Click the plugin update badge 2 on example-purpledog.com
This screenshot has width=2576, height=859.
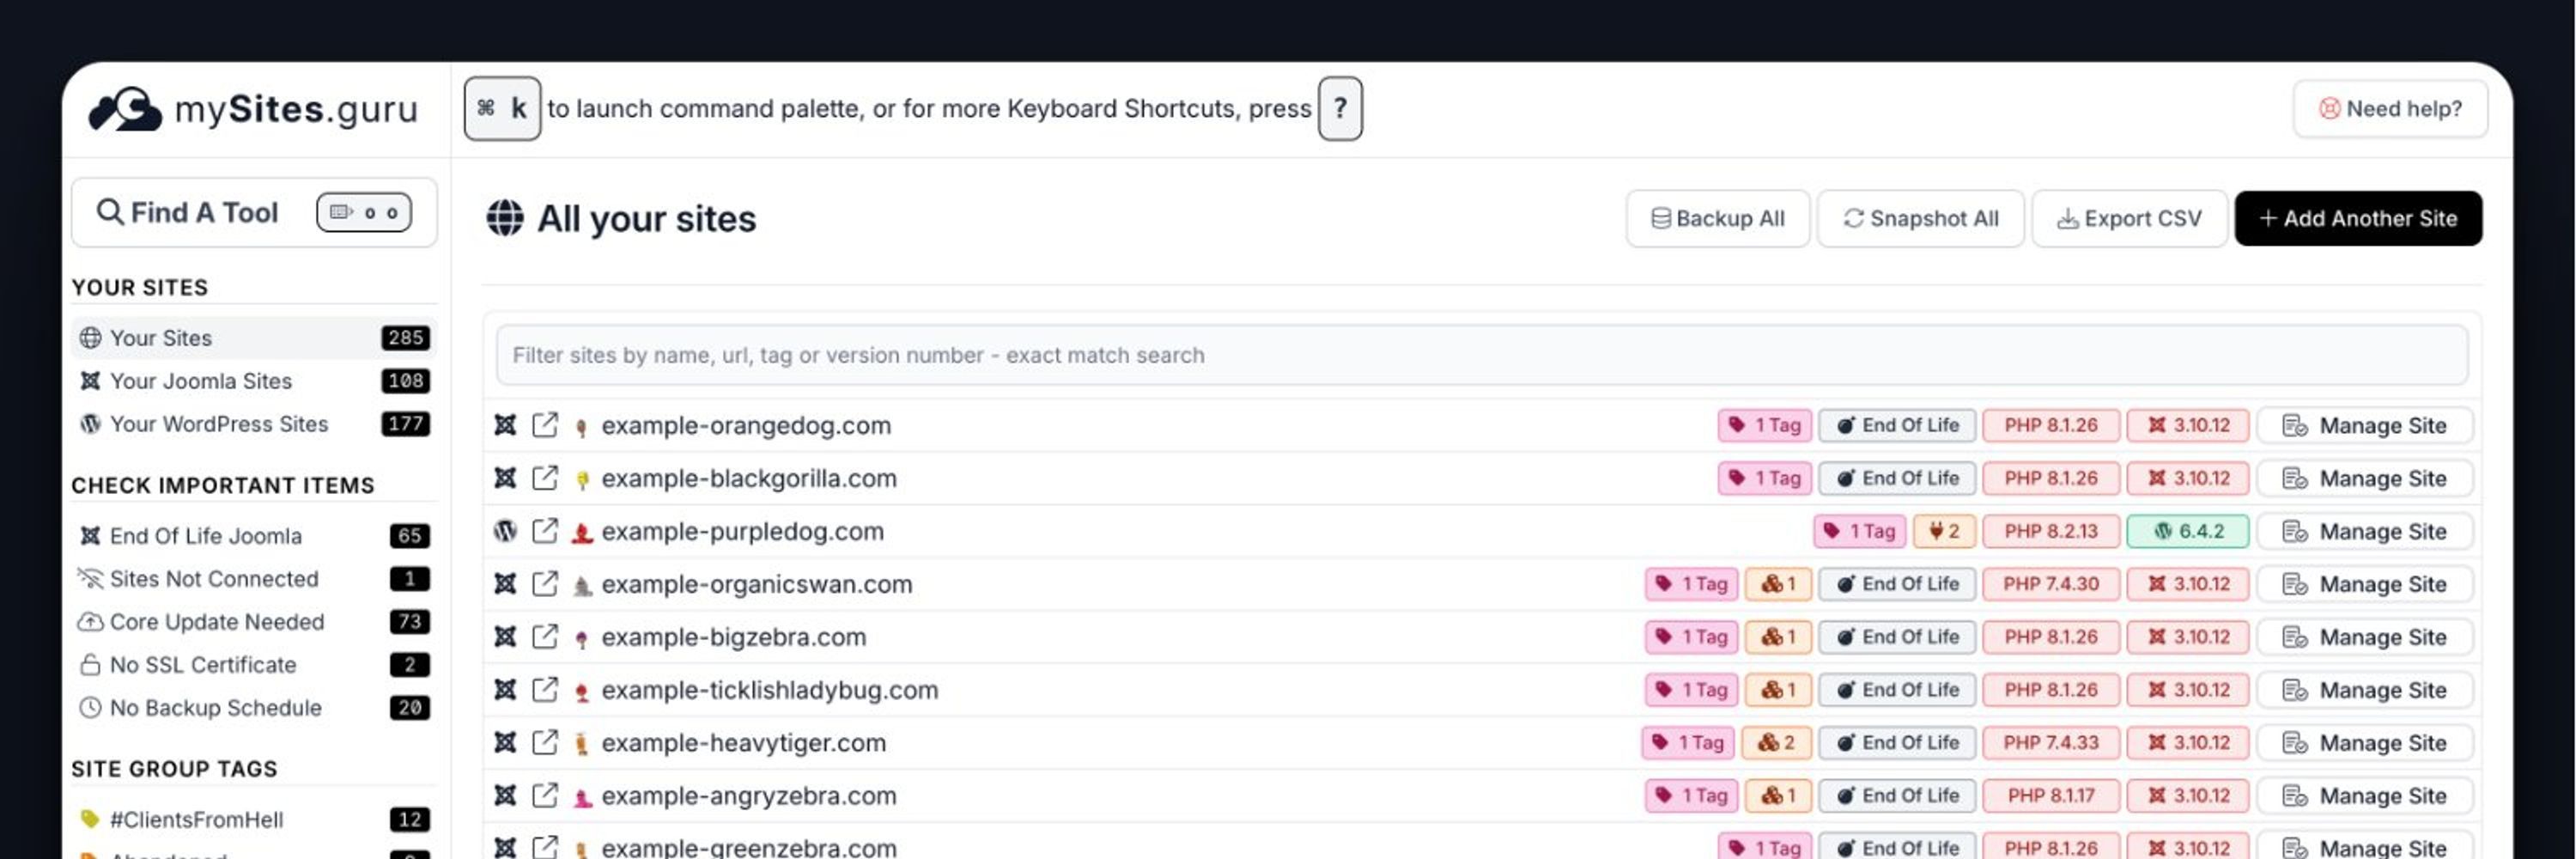(1944, 531)
